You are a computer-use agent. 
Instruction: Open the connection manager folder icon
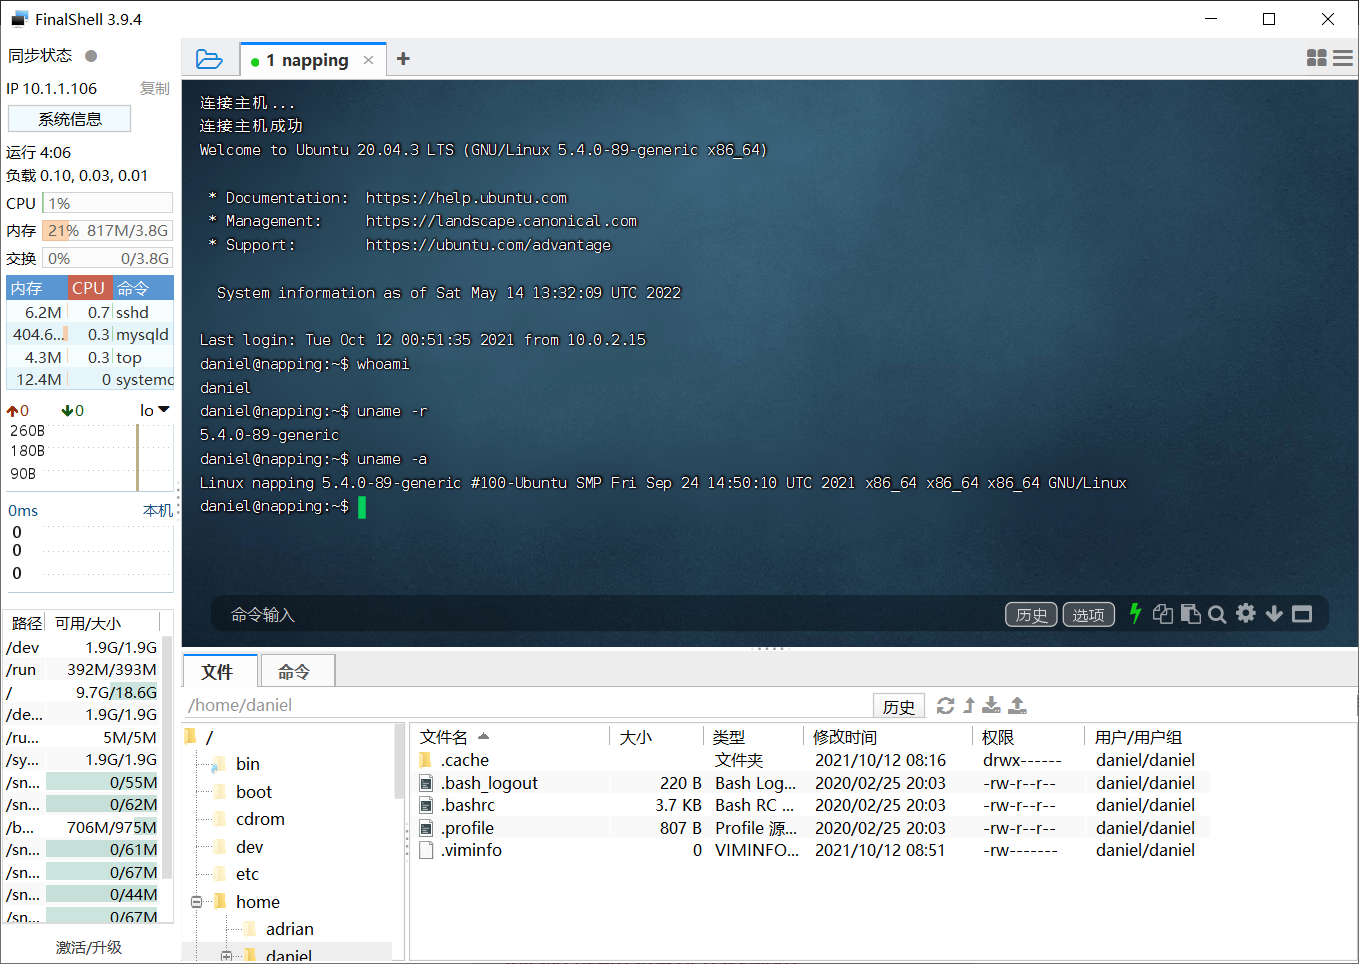209,59
